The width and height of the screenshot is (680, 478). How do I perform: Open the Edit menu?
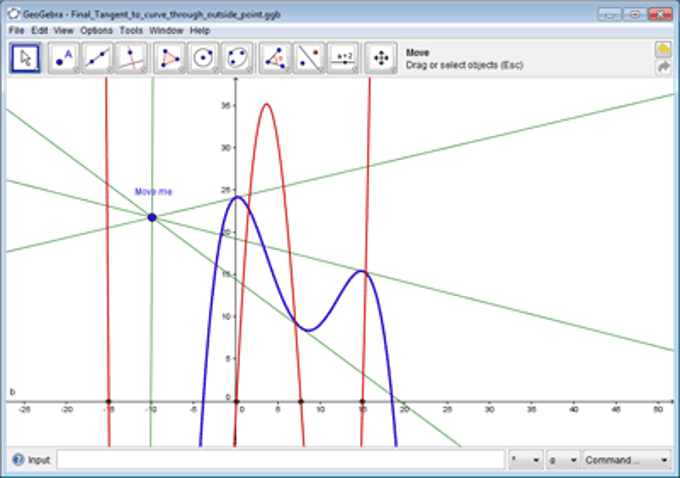39,30
